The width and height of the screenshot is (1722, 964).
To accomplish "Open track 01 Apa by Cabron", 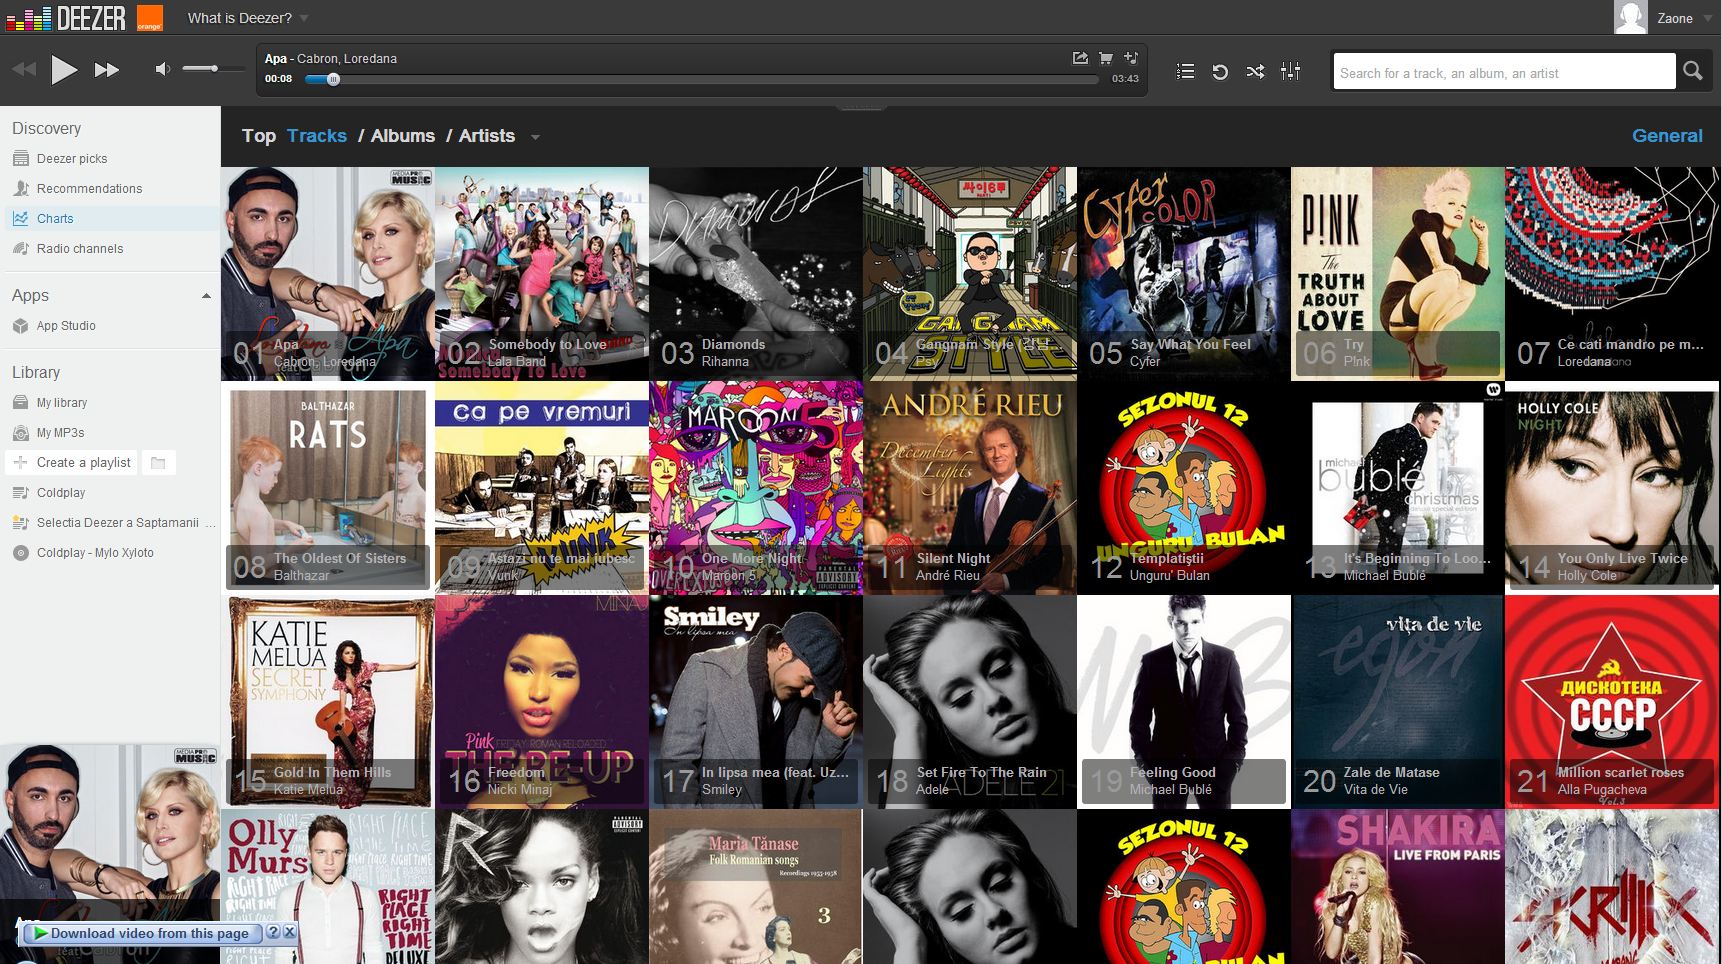I will pos(328,274).
